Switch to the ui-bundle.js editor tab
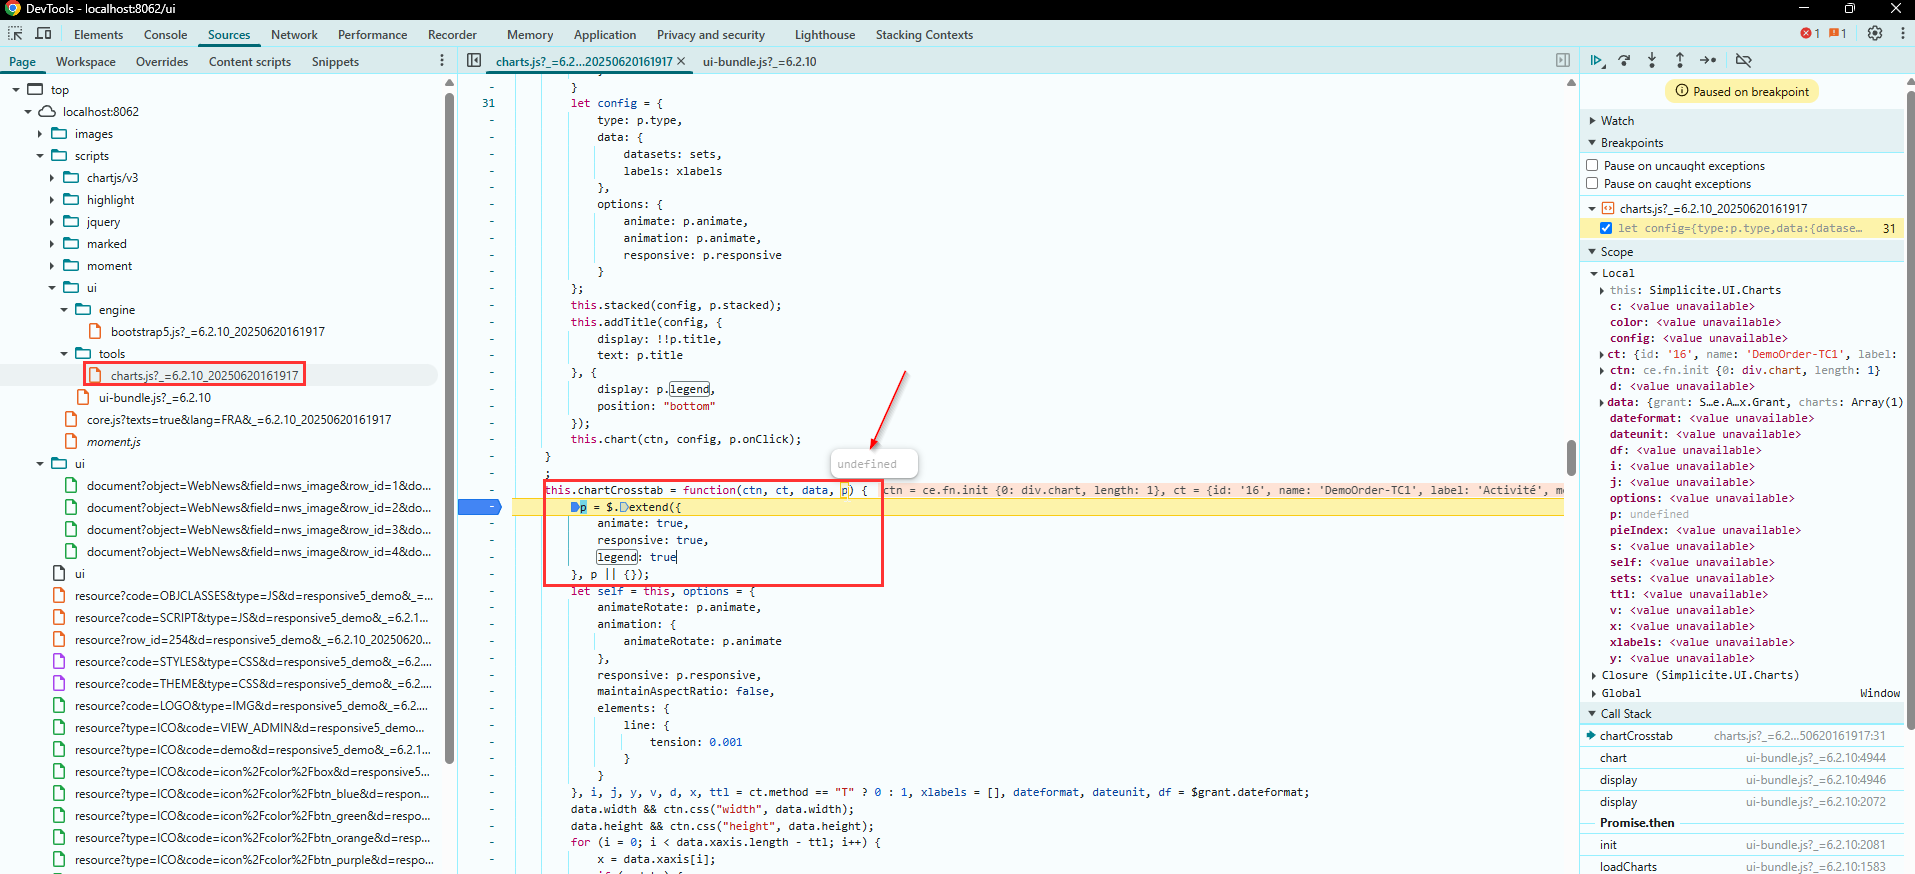The height and width of the screenshot is (874, 1915). pyautogui.click(x=759, y=61)
